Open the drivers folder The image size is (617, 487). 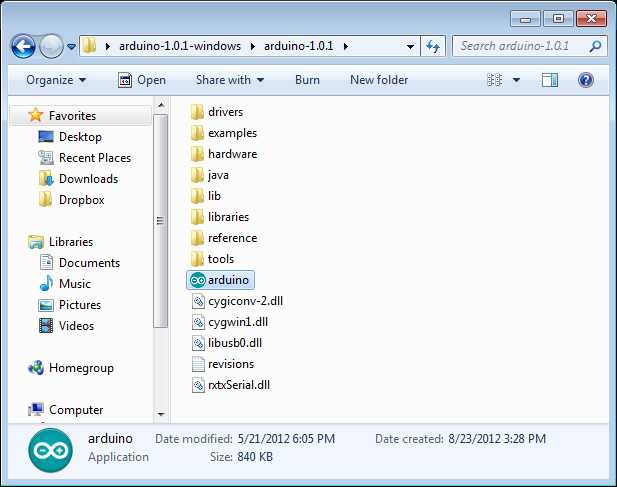225,112
